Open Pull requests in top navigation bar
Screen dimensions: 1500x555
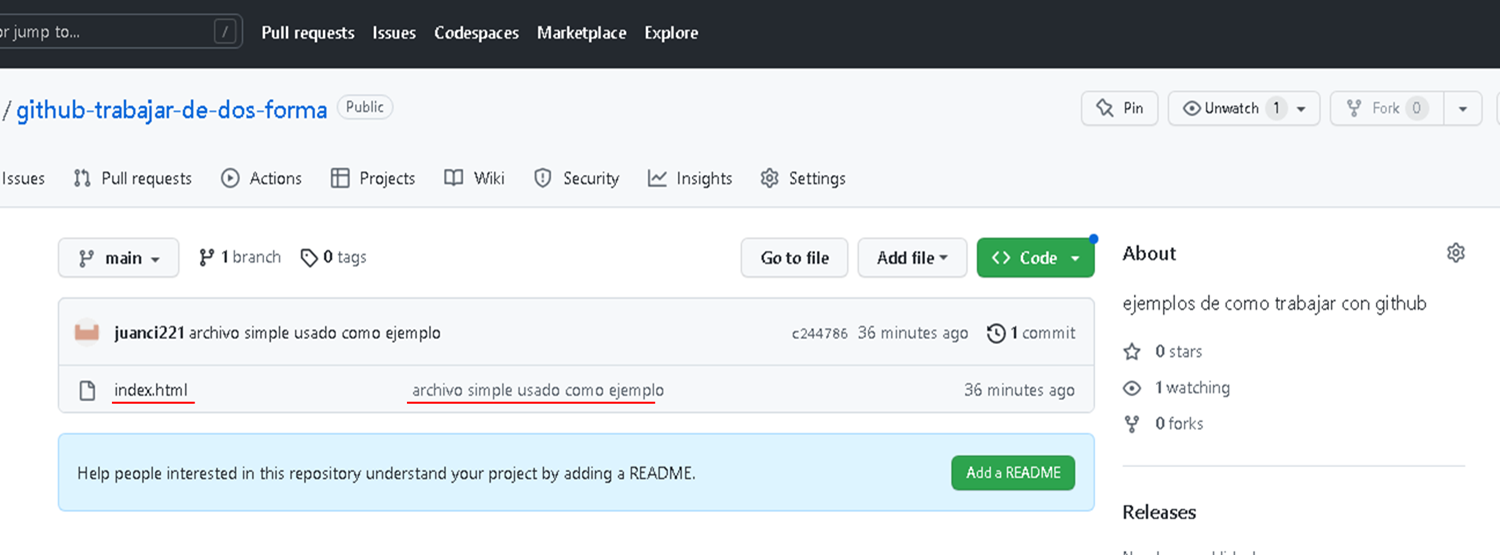(x=308, y=33)
